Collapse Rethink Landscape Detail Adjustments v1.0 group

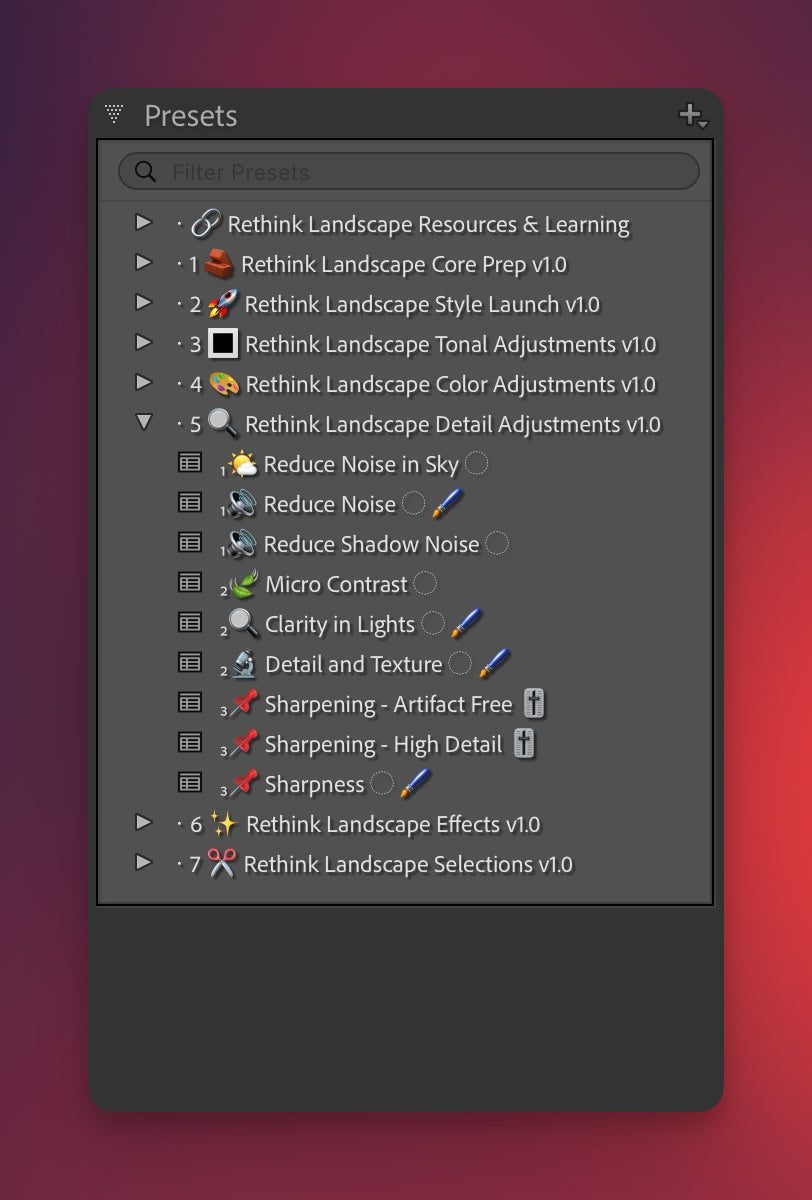[144, 423]
